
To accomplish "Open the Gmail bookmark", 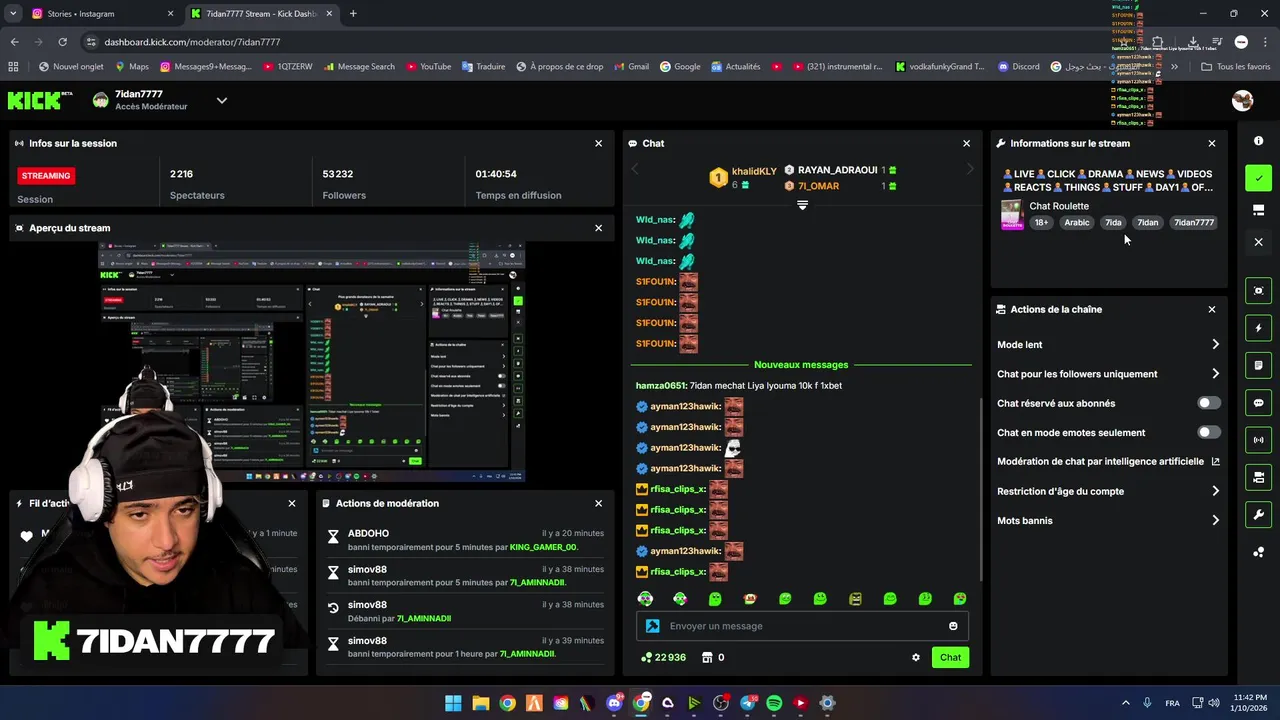I will tap(631, 67).
